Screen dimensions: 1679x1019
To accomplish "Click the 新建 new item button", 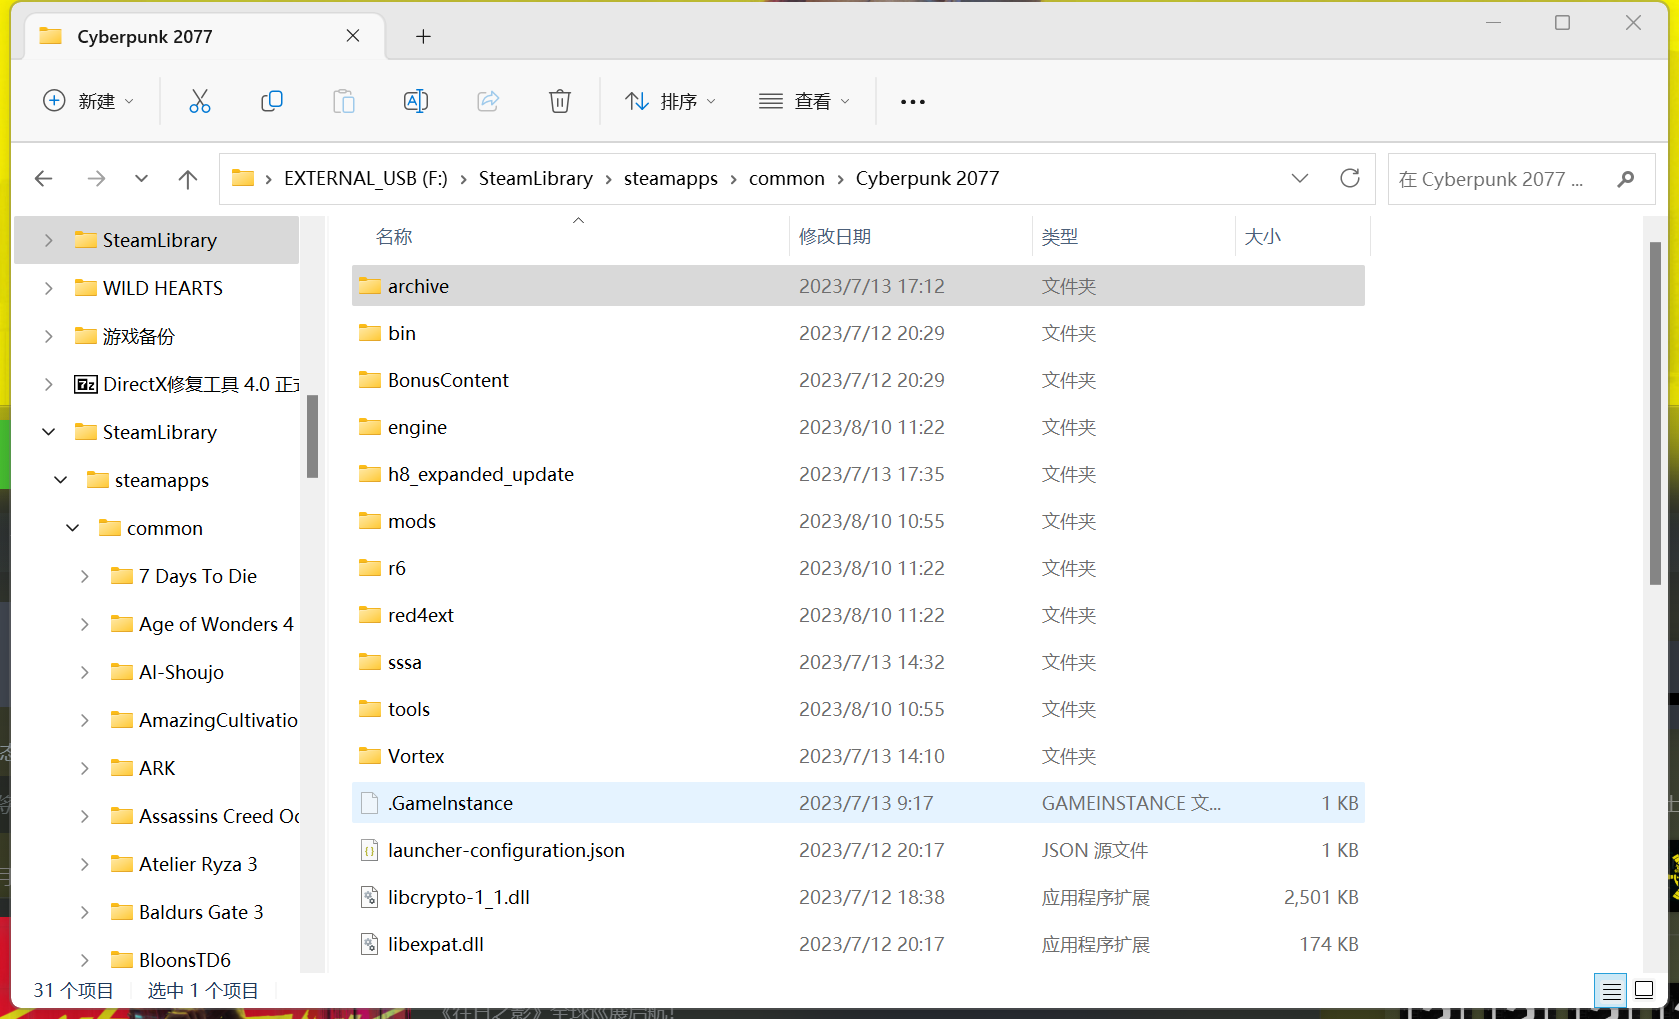I will pyautogui.click(x=88, y=101).
